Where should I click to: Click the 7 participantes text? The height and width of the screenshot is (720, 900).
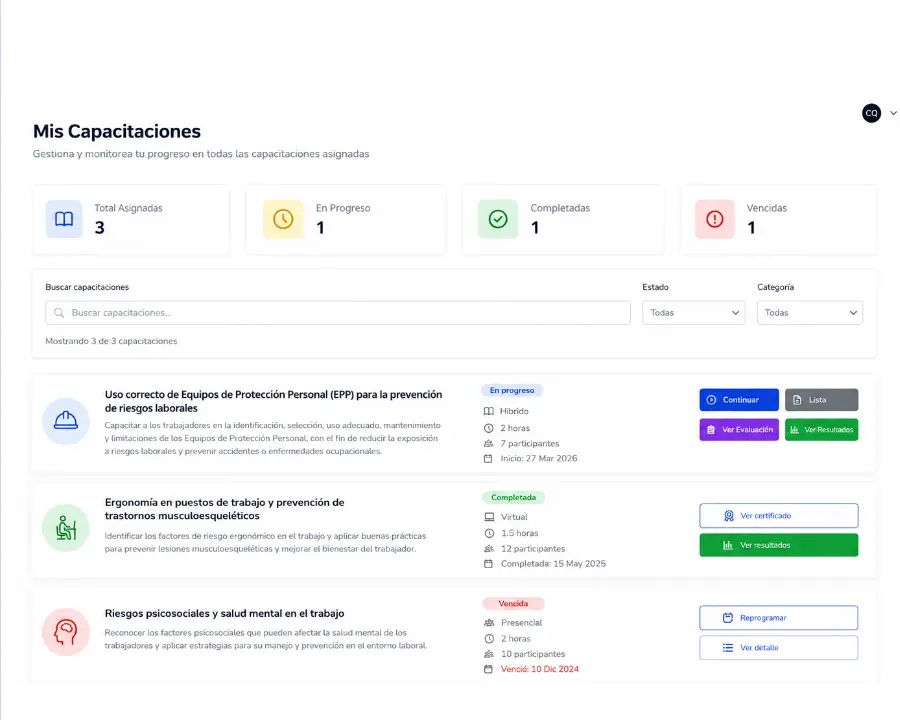click(529, 443)
